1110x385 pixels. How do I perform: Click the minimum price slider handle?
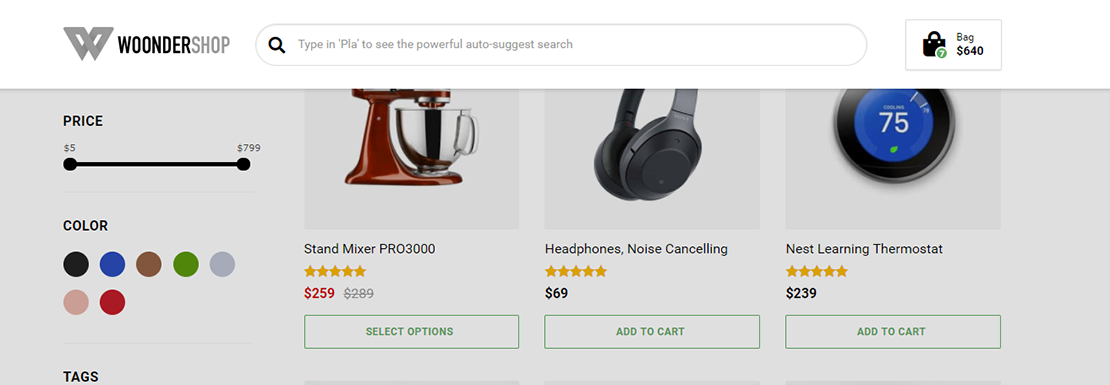point(69,164)
